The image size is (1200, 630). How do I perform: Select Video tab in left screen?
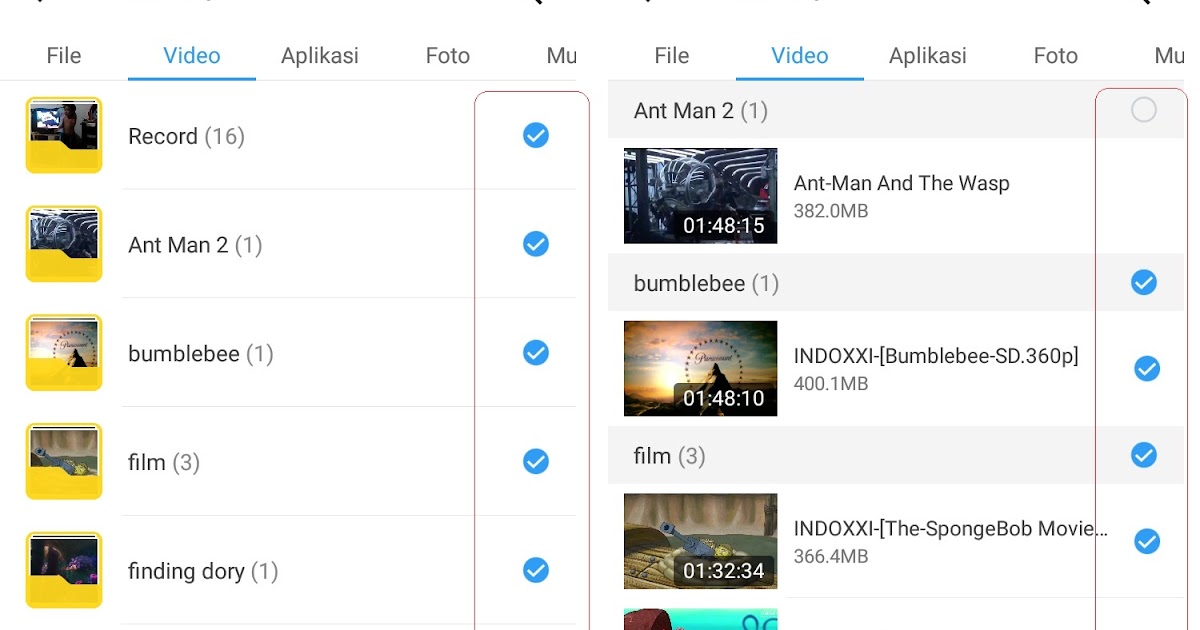coord(192,56)
